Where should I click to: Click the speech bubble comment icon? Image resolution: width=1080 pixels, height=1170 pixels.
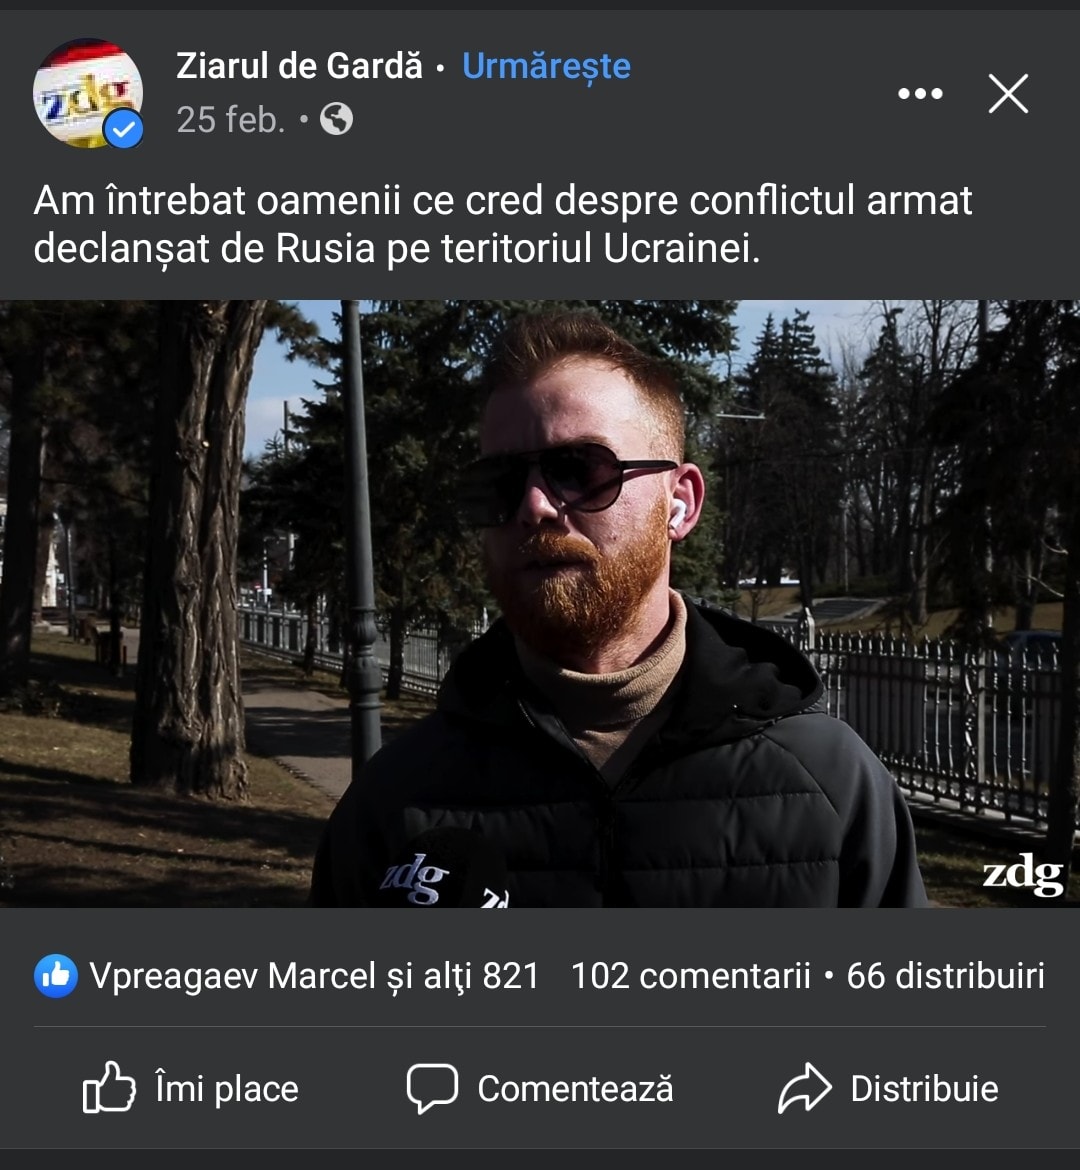point(432,1089)
